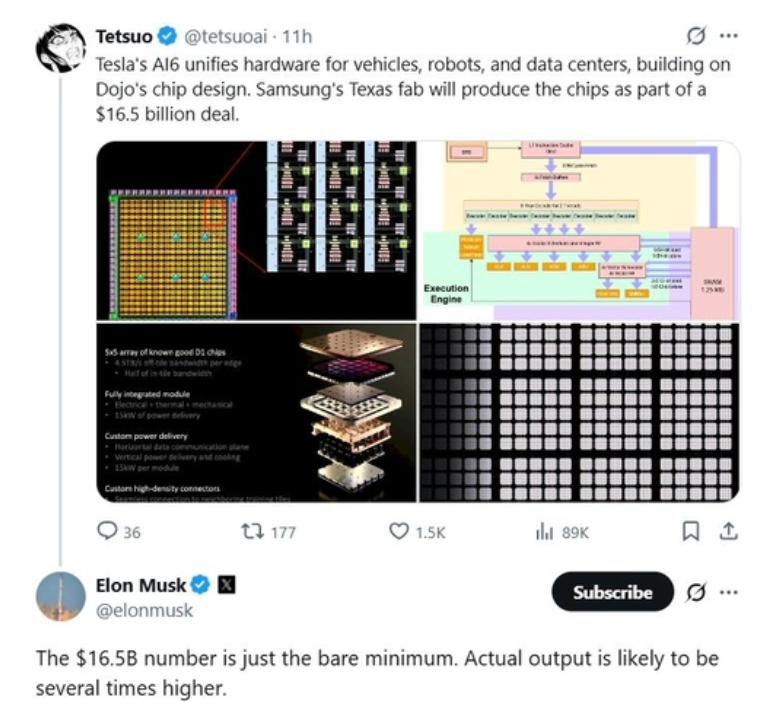The image size is (770, 702).
Task: Click Elon Musk's rocket avatar
Action: tap(60, 597)
